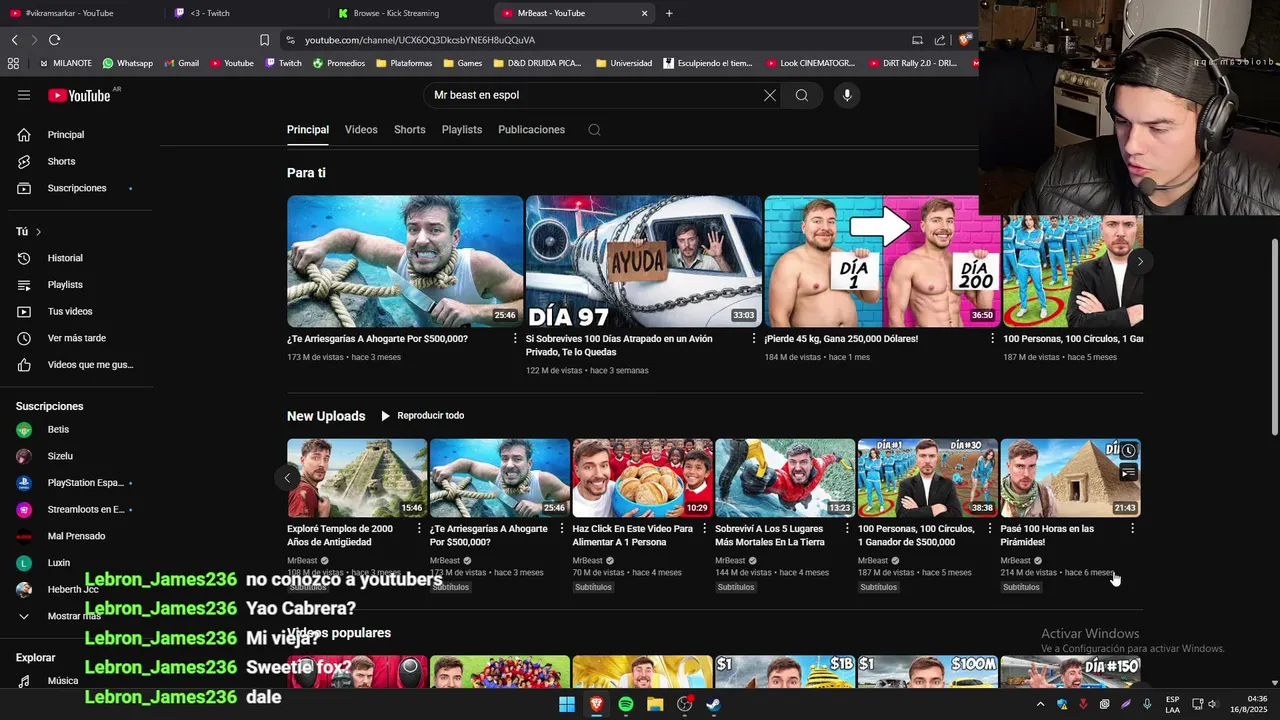Click the magnifier search button
The width and height of the screenshot is (1280, 720).
[x=802, y=95]
